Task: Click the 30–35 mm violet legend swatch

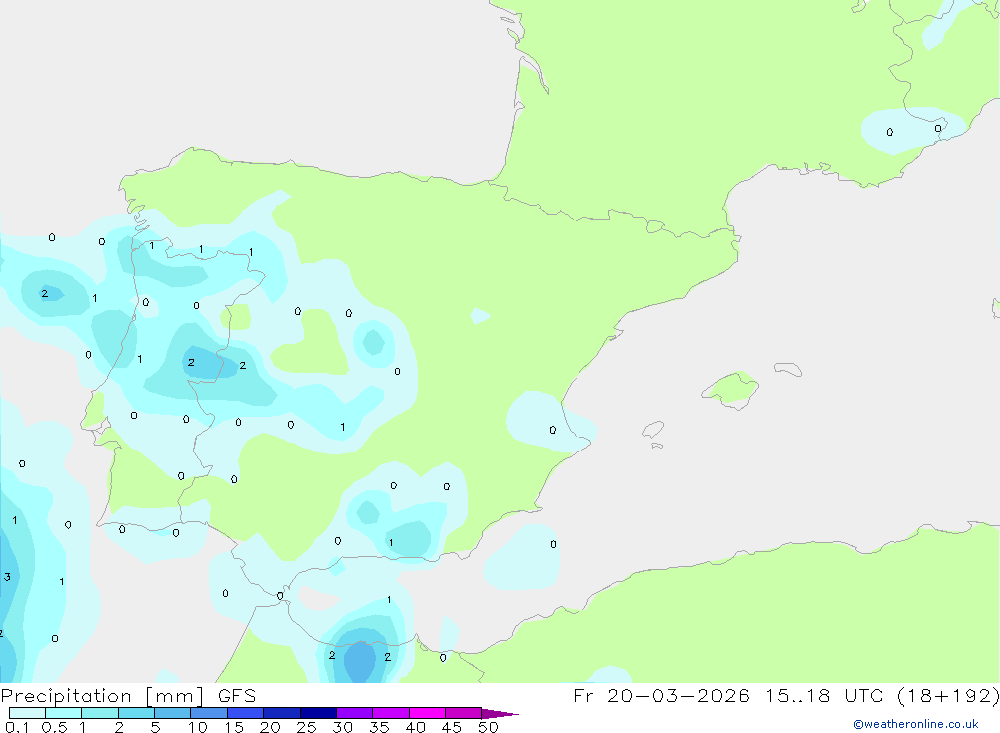Action: click(354, 713)
